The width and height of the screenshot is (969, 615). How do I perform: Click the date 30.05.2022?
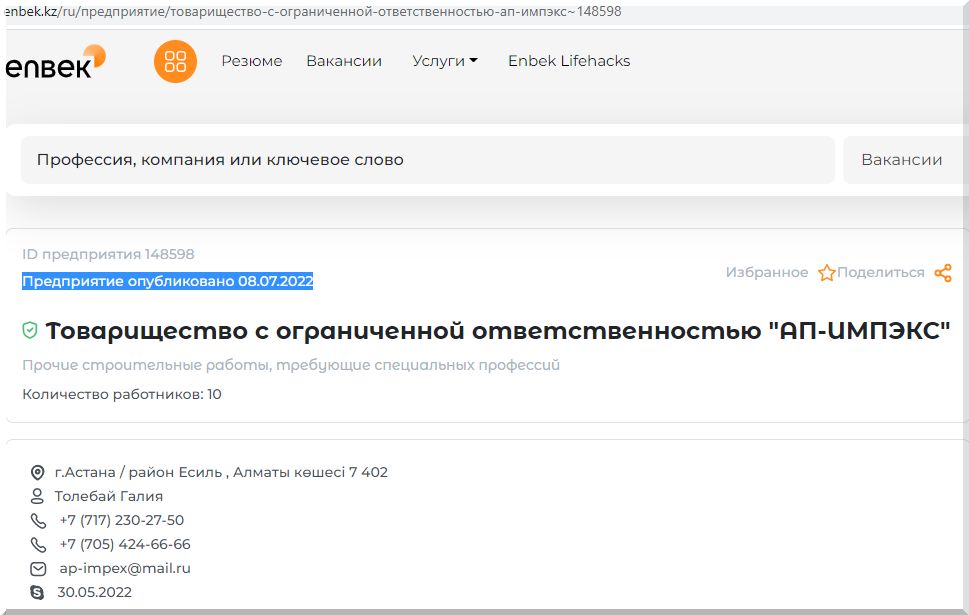[95, 592]
